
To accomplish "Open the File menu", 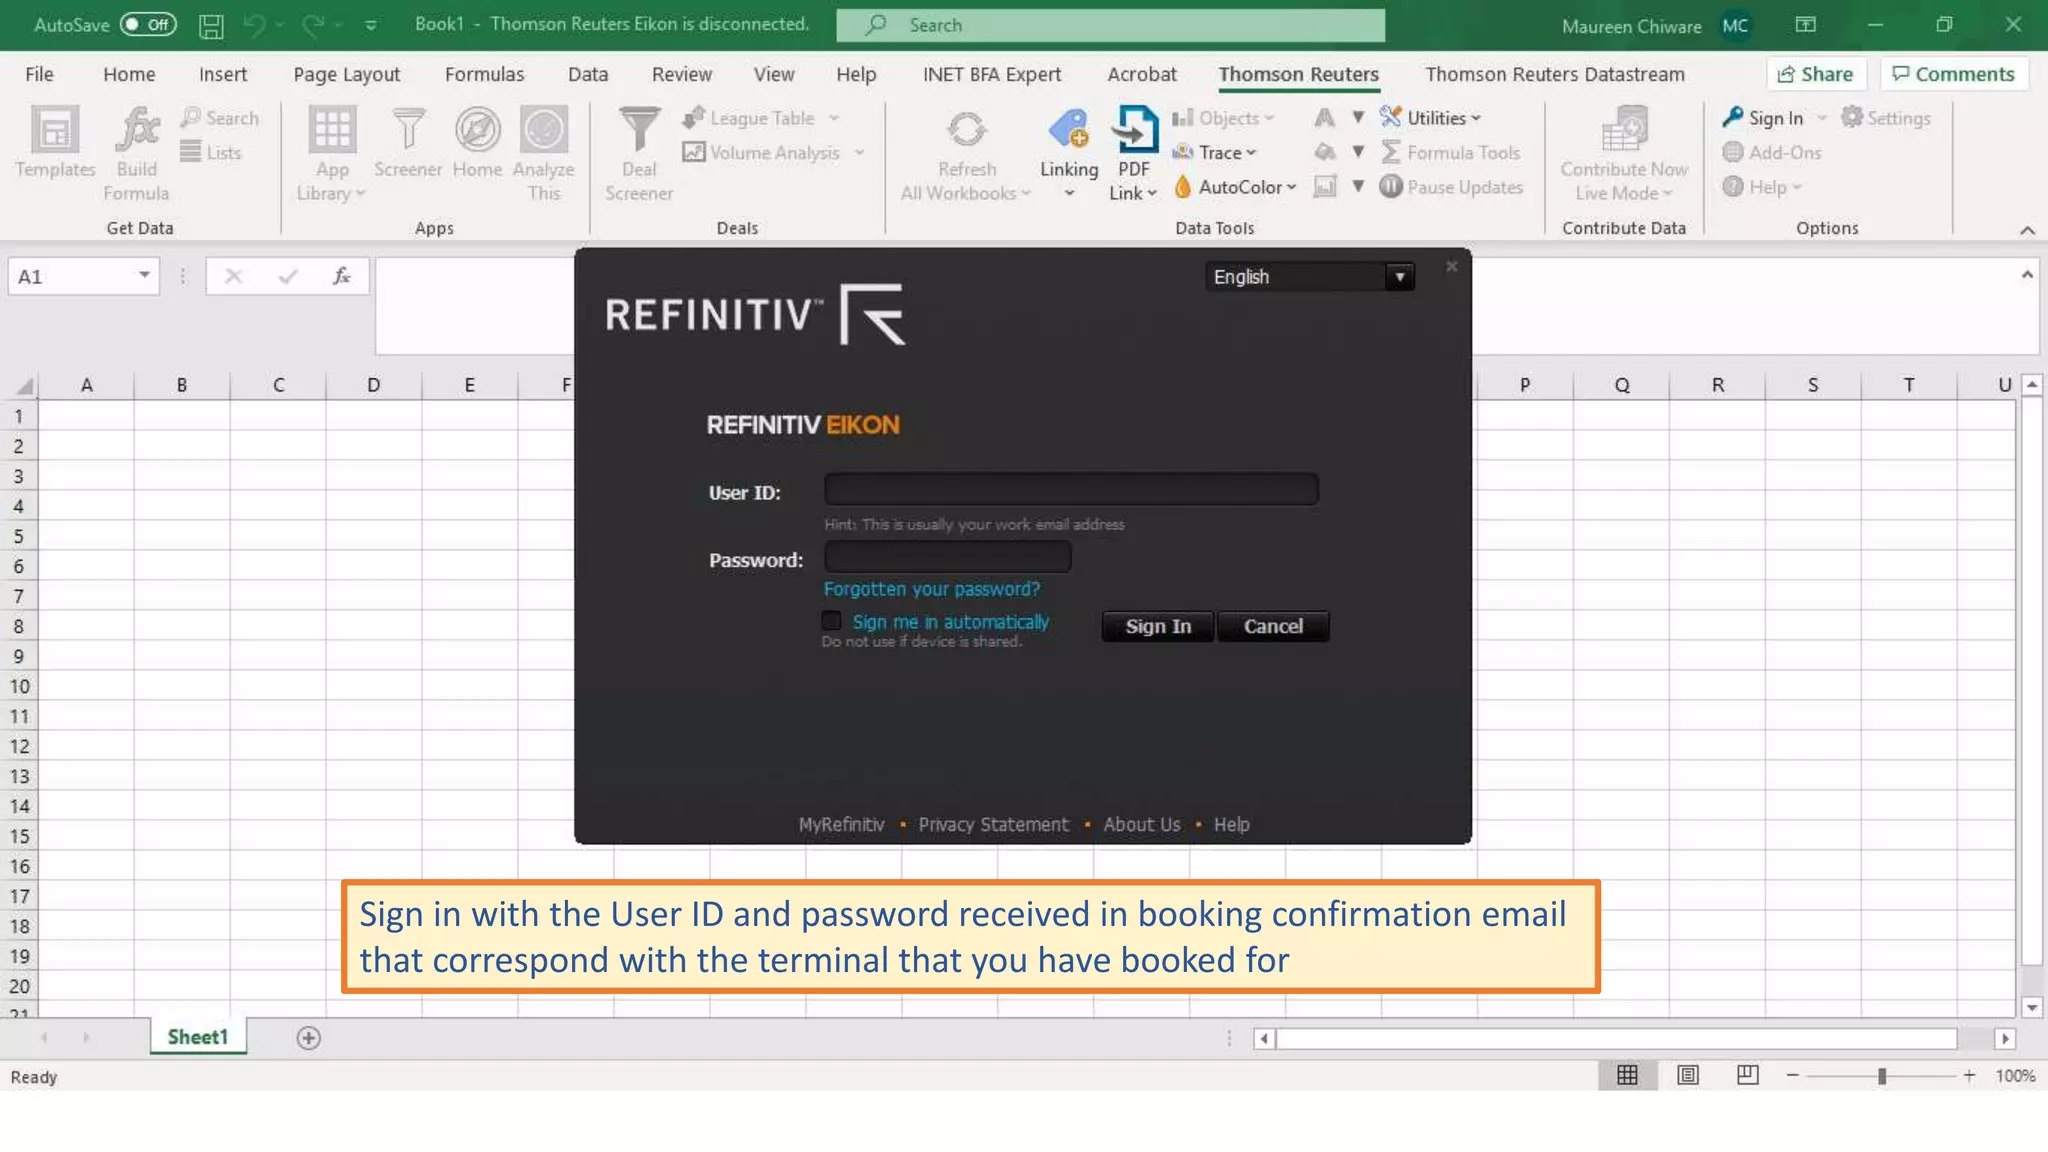I will pos(39,74).
